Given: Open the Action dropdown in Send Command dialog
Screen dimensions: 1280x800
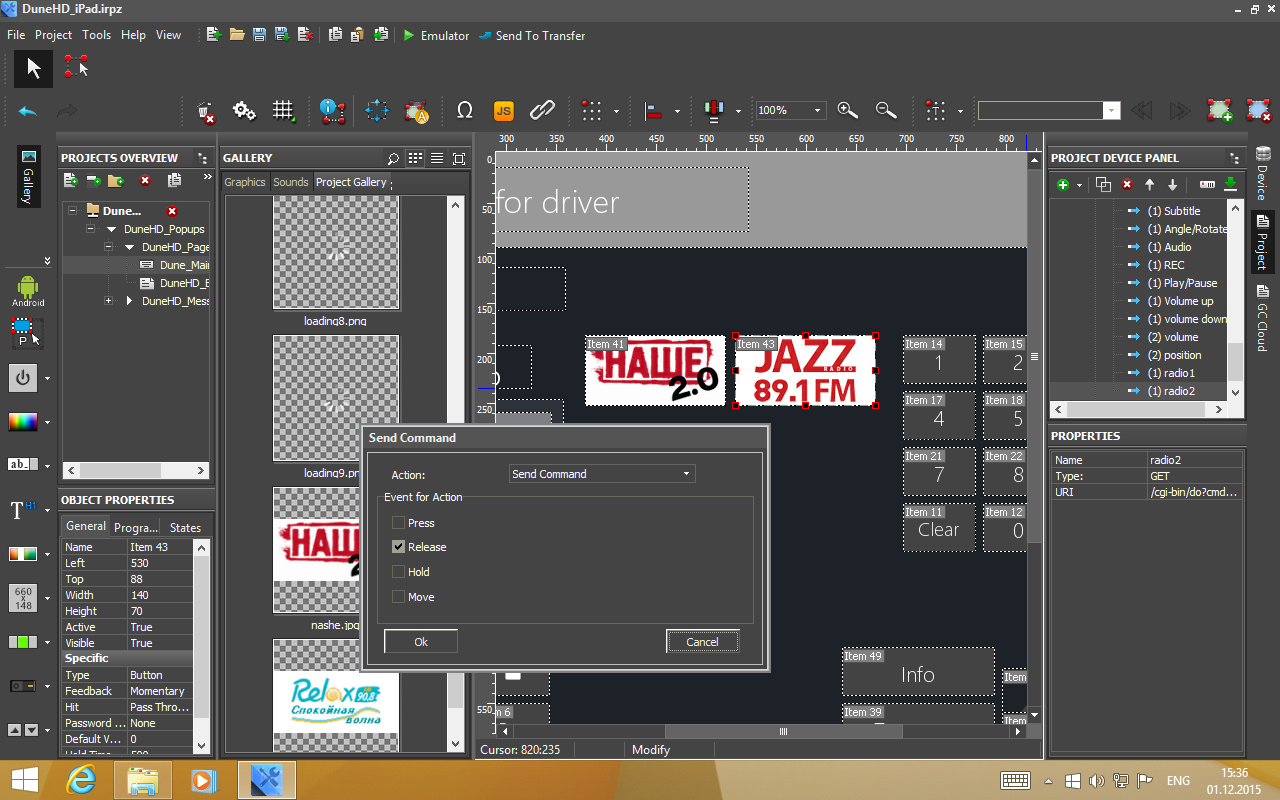Looking at the screenshot, I should pos(602,474).
